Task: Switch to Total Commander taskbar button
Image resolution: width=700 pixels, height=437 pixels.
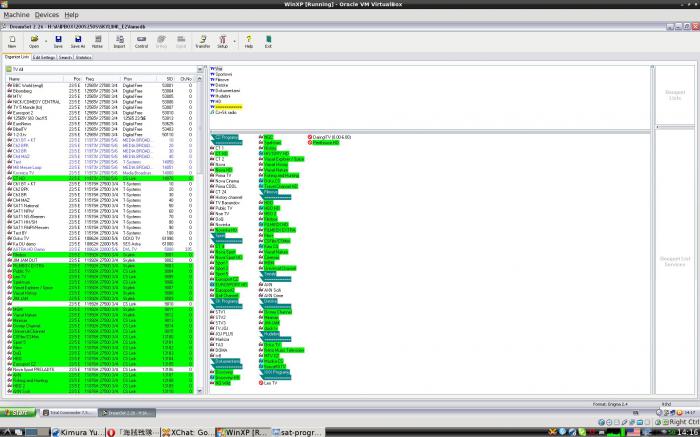Action: 68,413
